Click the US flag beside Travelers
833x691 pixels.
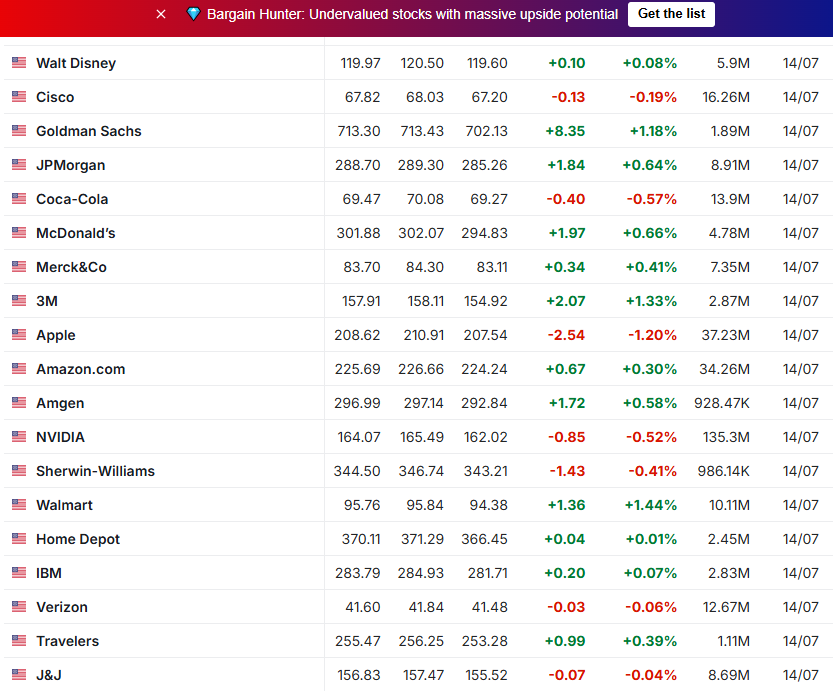tap(19, 641)
